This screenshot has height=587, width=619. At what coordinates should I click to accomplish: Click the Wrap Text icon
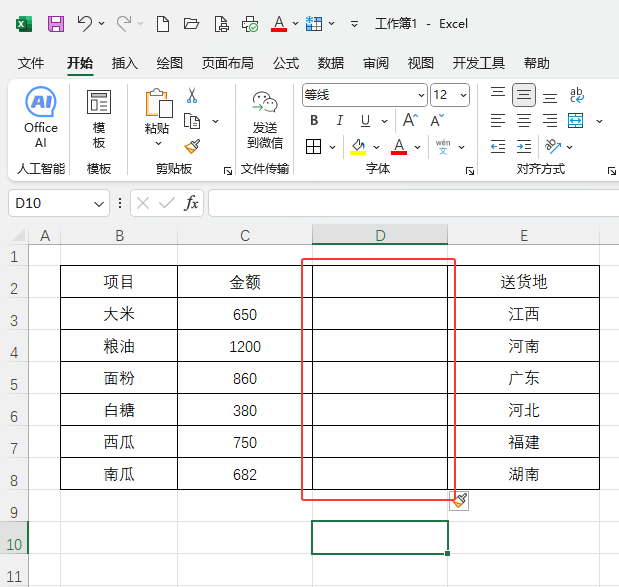tap(576, 95)
